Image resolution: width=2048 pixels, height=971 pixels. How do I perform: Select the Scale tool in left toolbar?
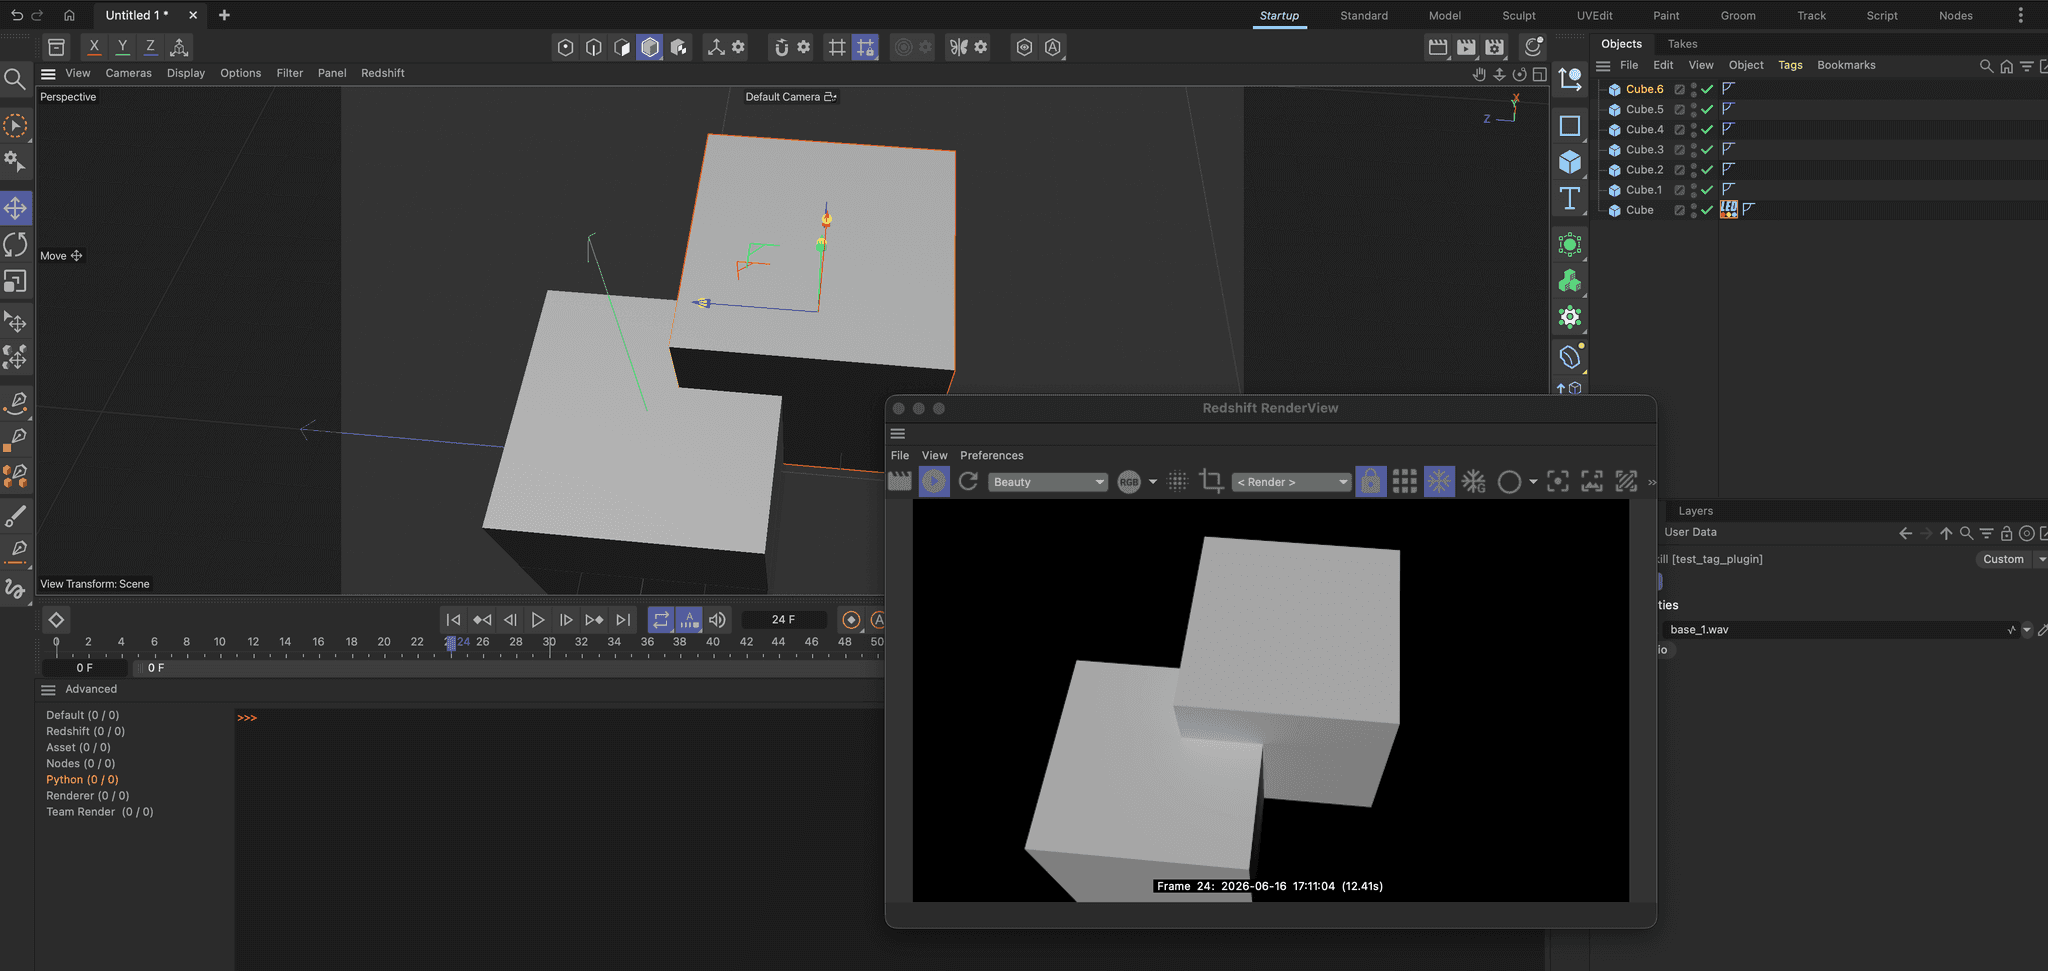[16, 282]
